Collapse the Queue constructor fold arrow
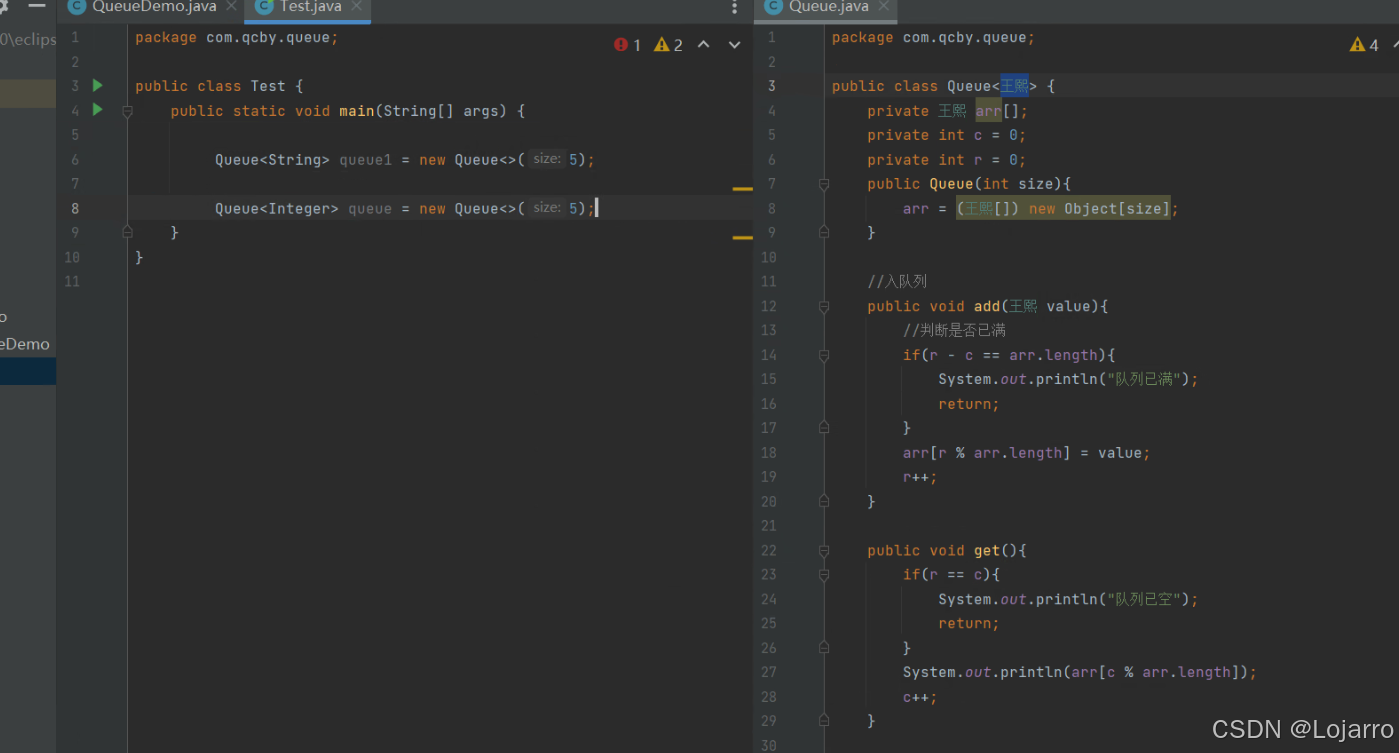Image resolution: width=1399 pixels, height=753 pixels. (823, 184)
